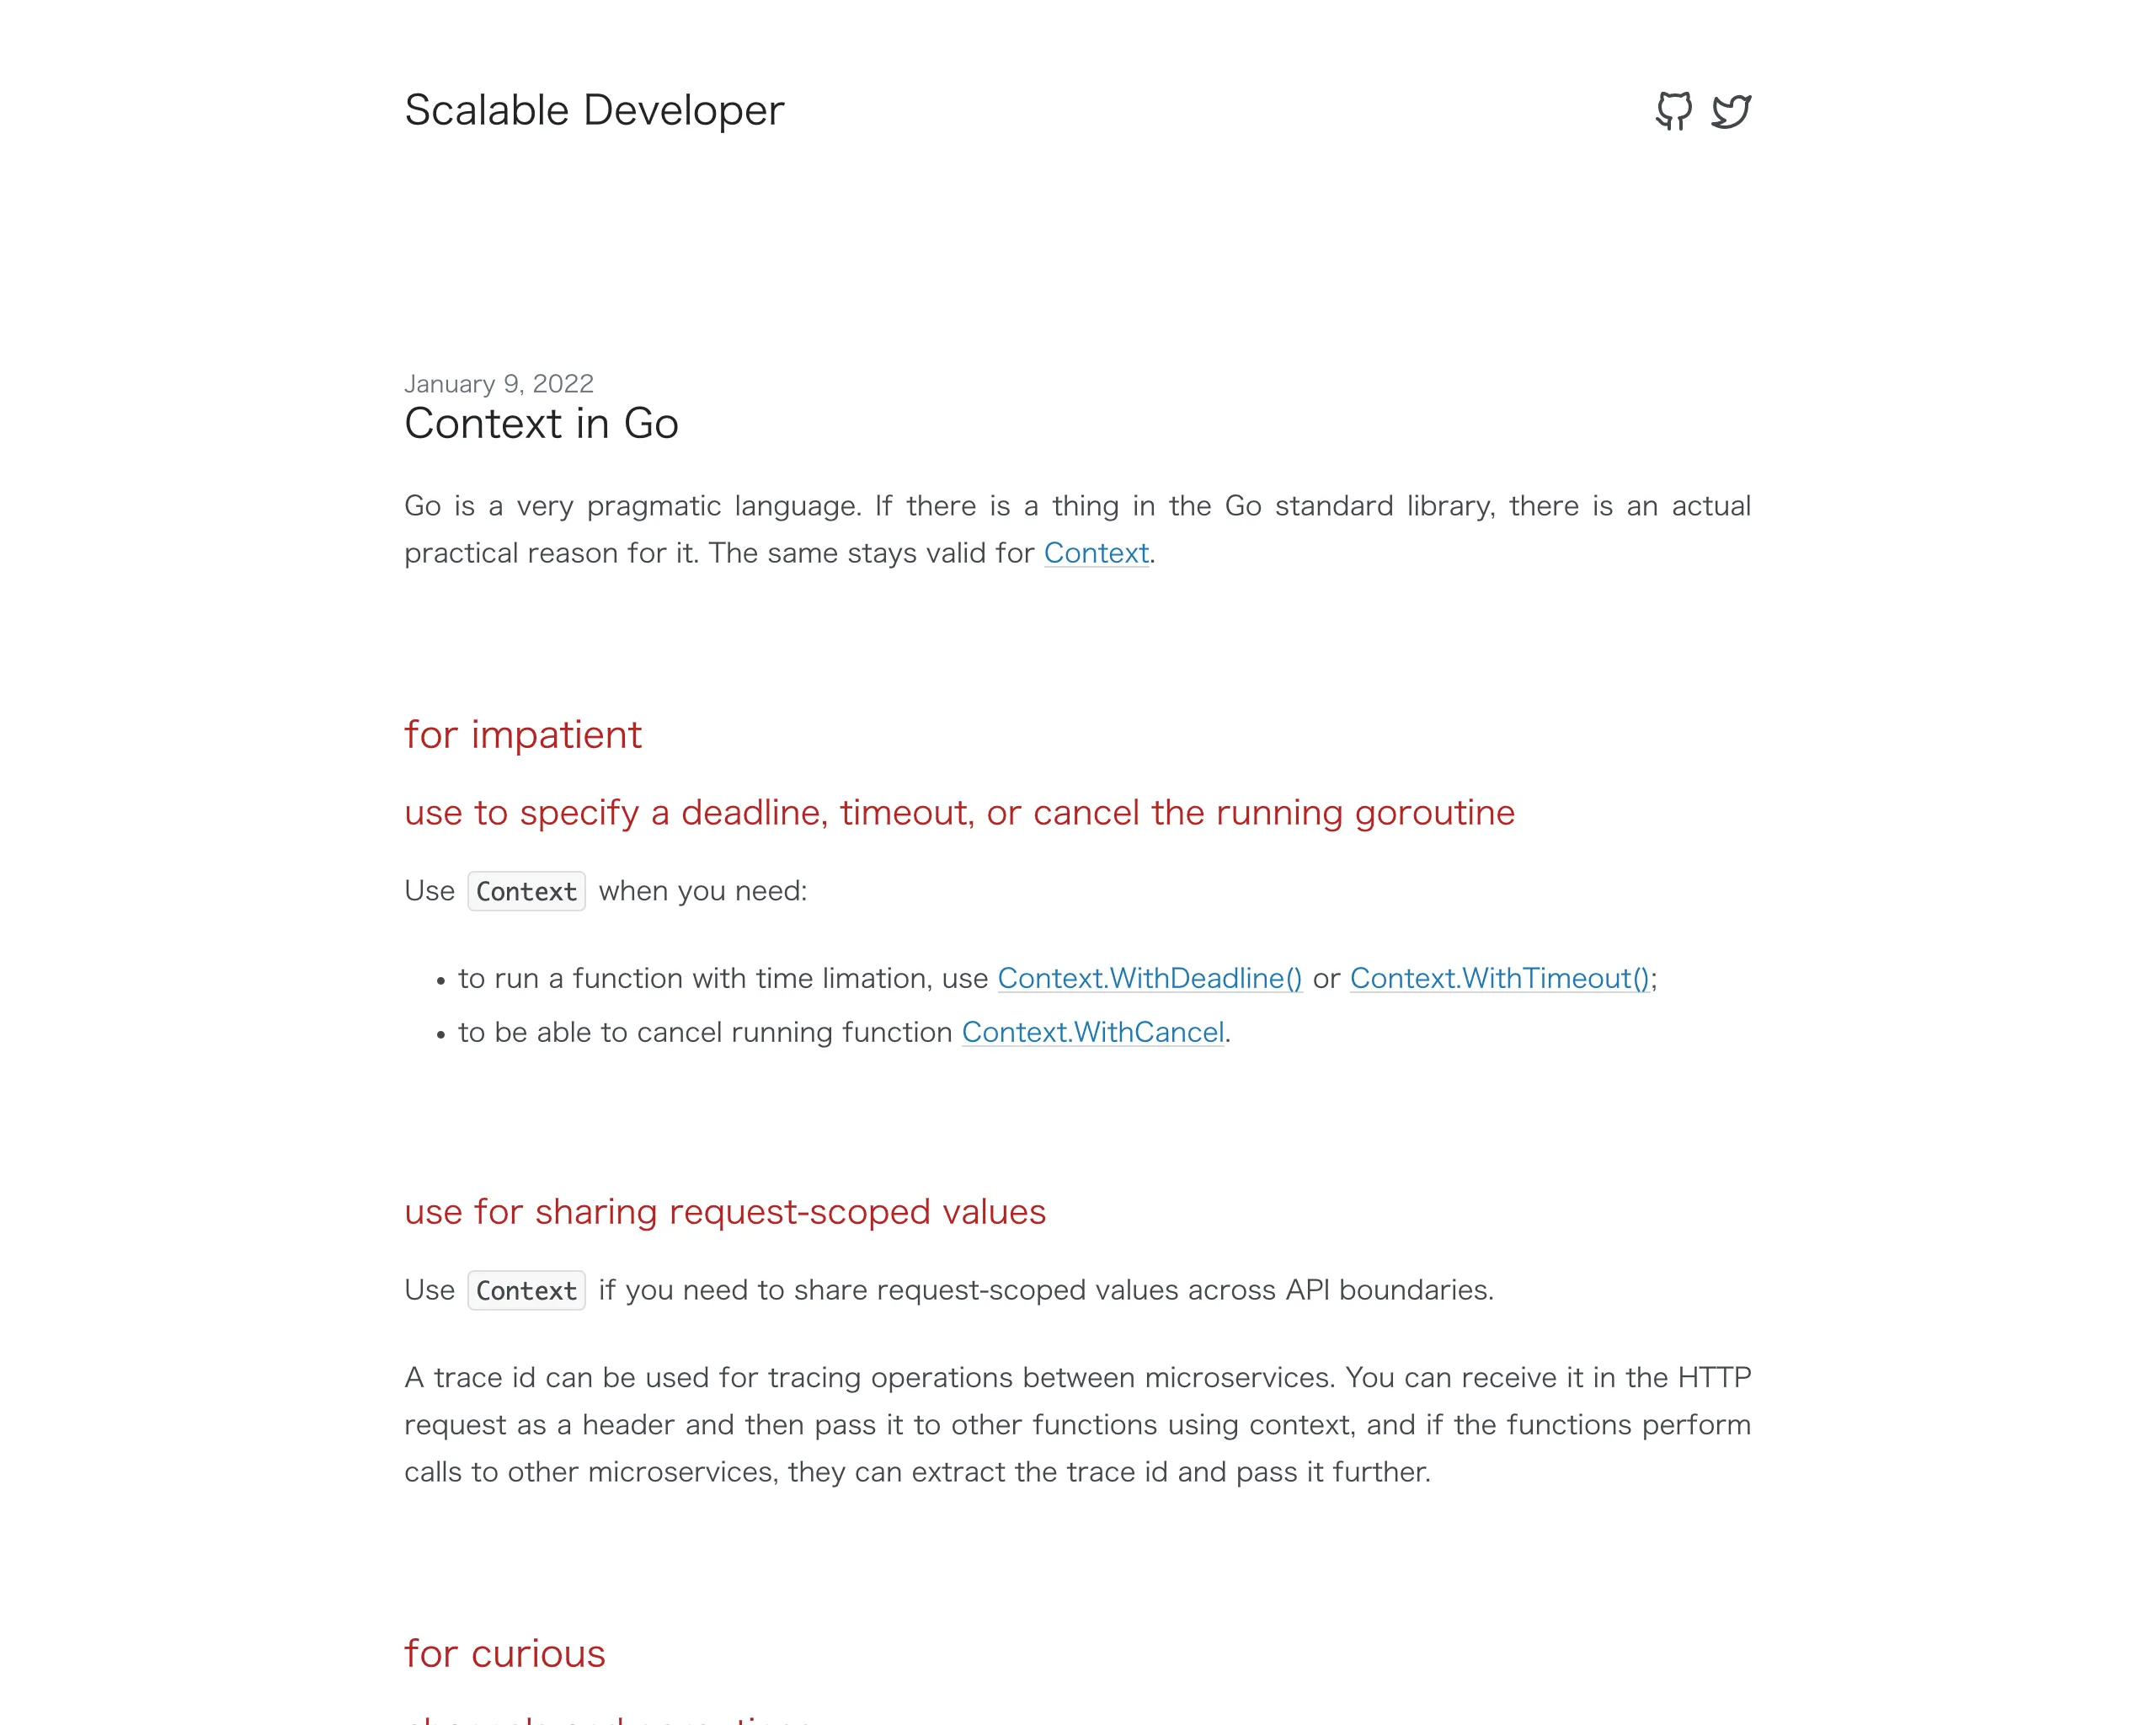
Task: Click the GitHub icon in header
Action: point(1672,111)
